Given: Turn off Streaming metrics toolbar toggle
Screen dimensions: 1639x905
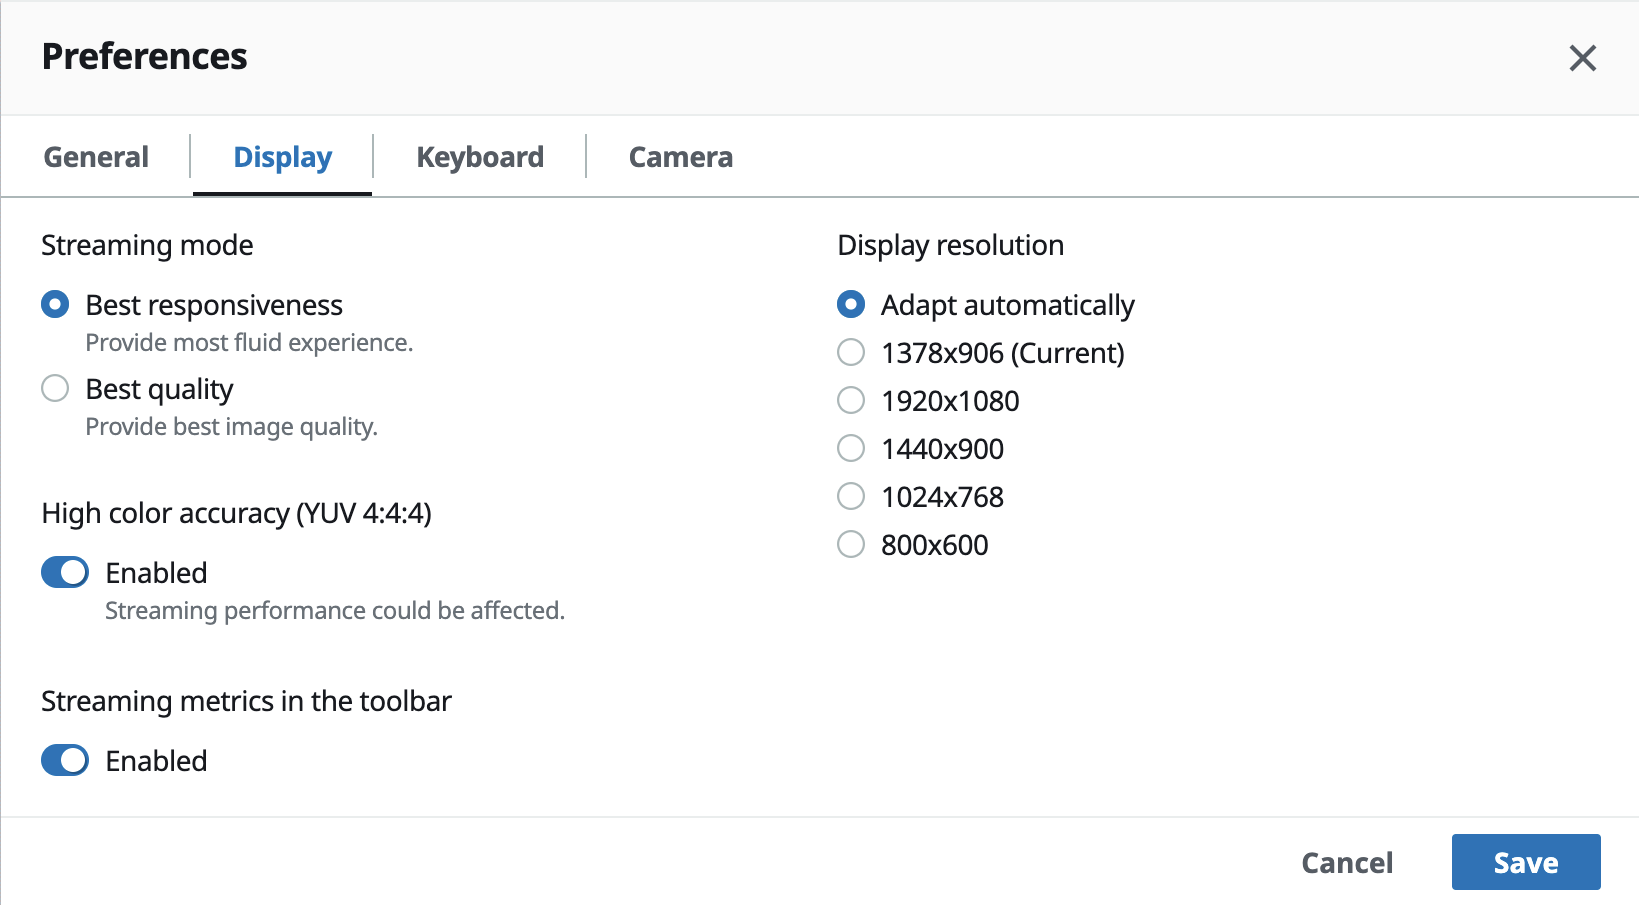Looking at the screenshot, I should click(x=65, y=760).
